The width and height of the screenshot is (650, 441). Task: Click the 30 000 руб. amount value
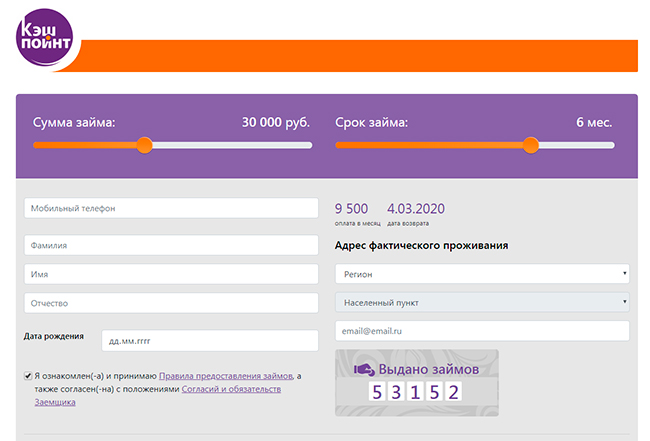pyautogui.click(x=275, y=123)
